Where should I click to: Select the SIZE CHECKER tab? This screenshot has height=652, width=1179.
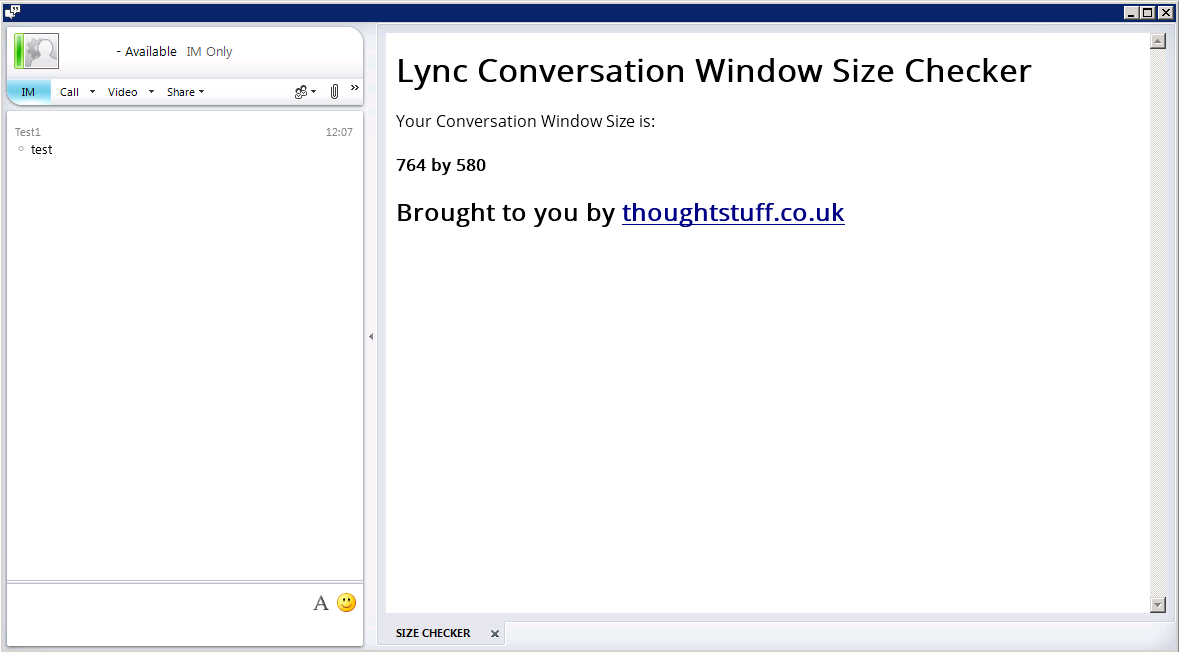pos(433,633)
